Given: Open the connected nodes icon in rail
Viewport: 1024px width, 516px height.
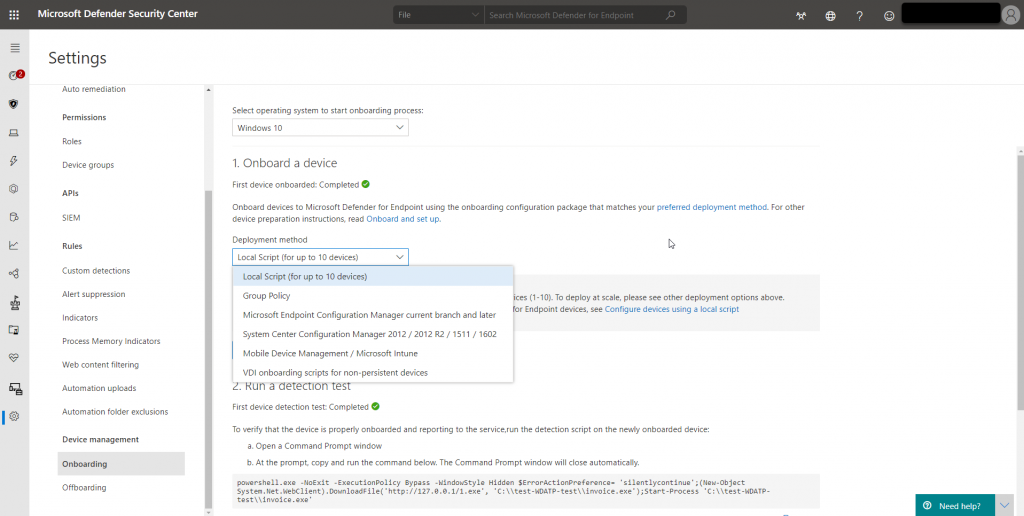Looking at the screenshot, I should click(14, 274).
